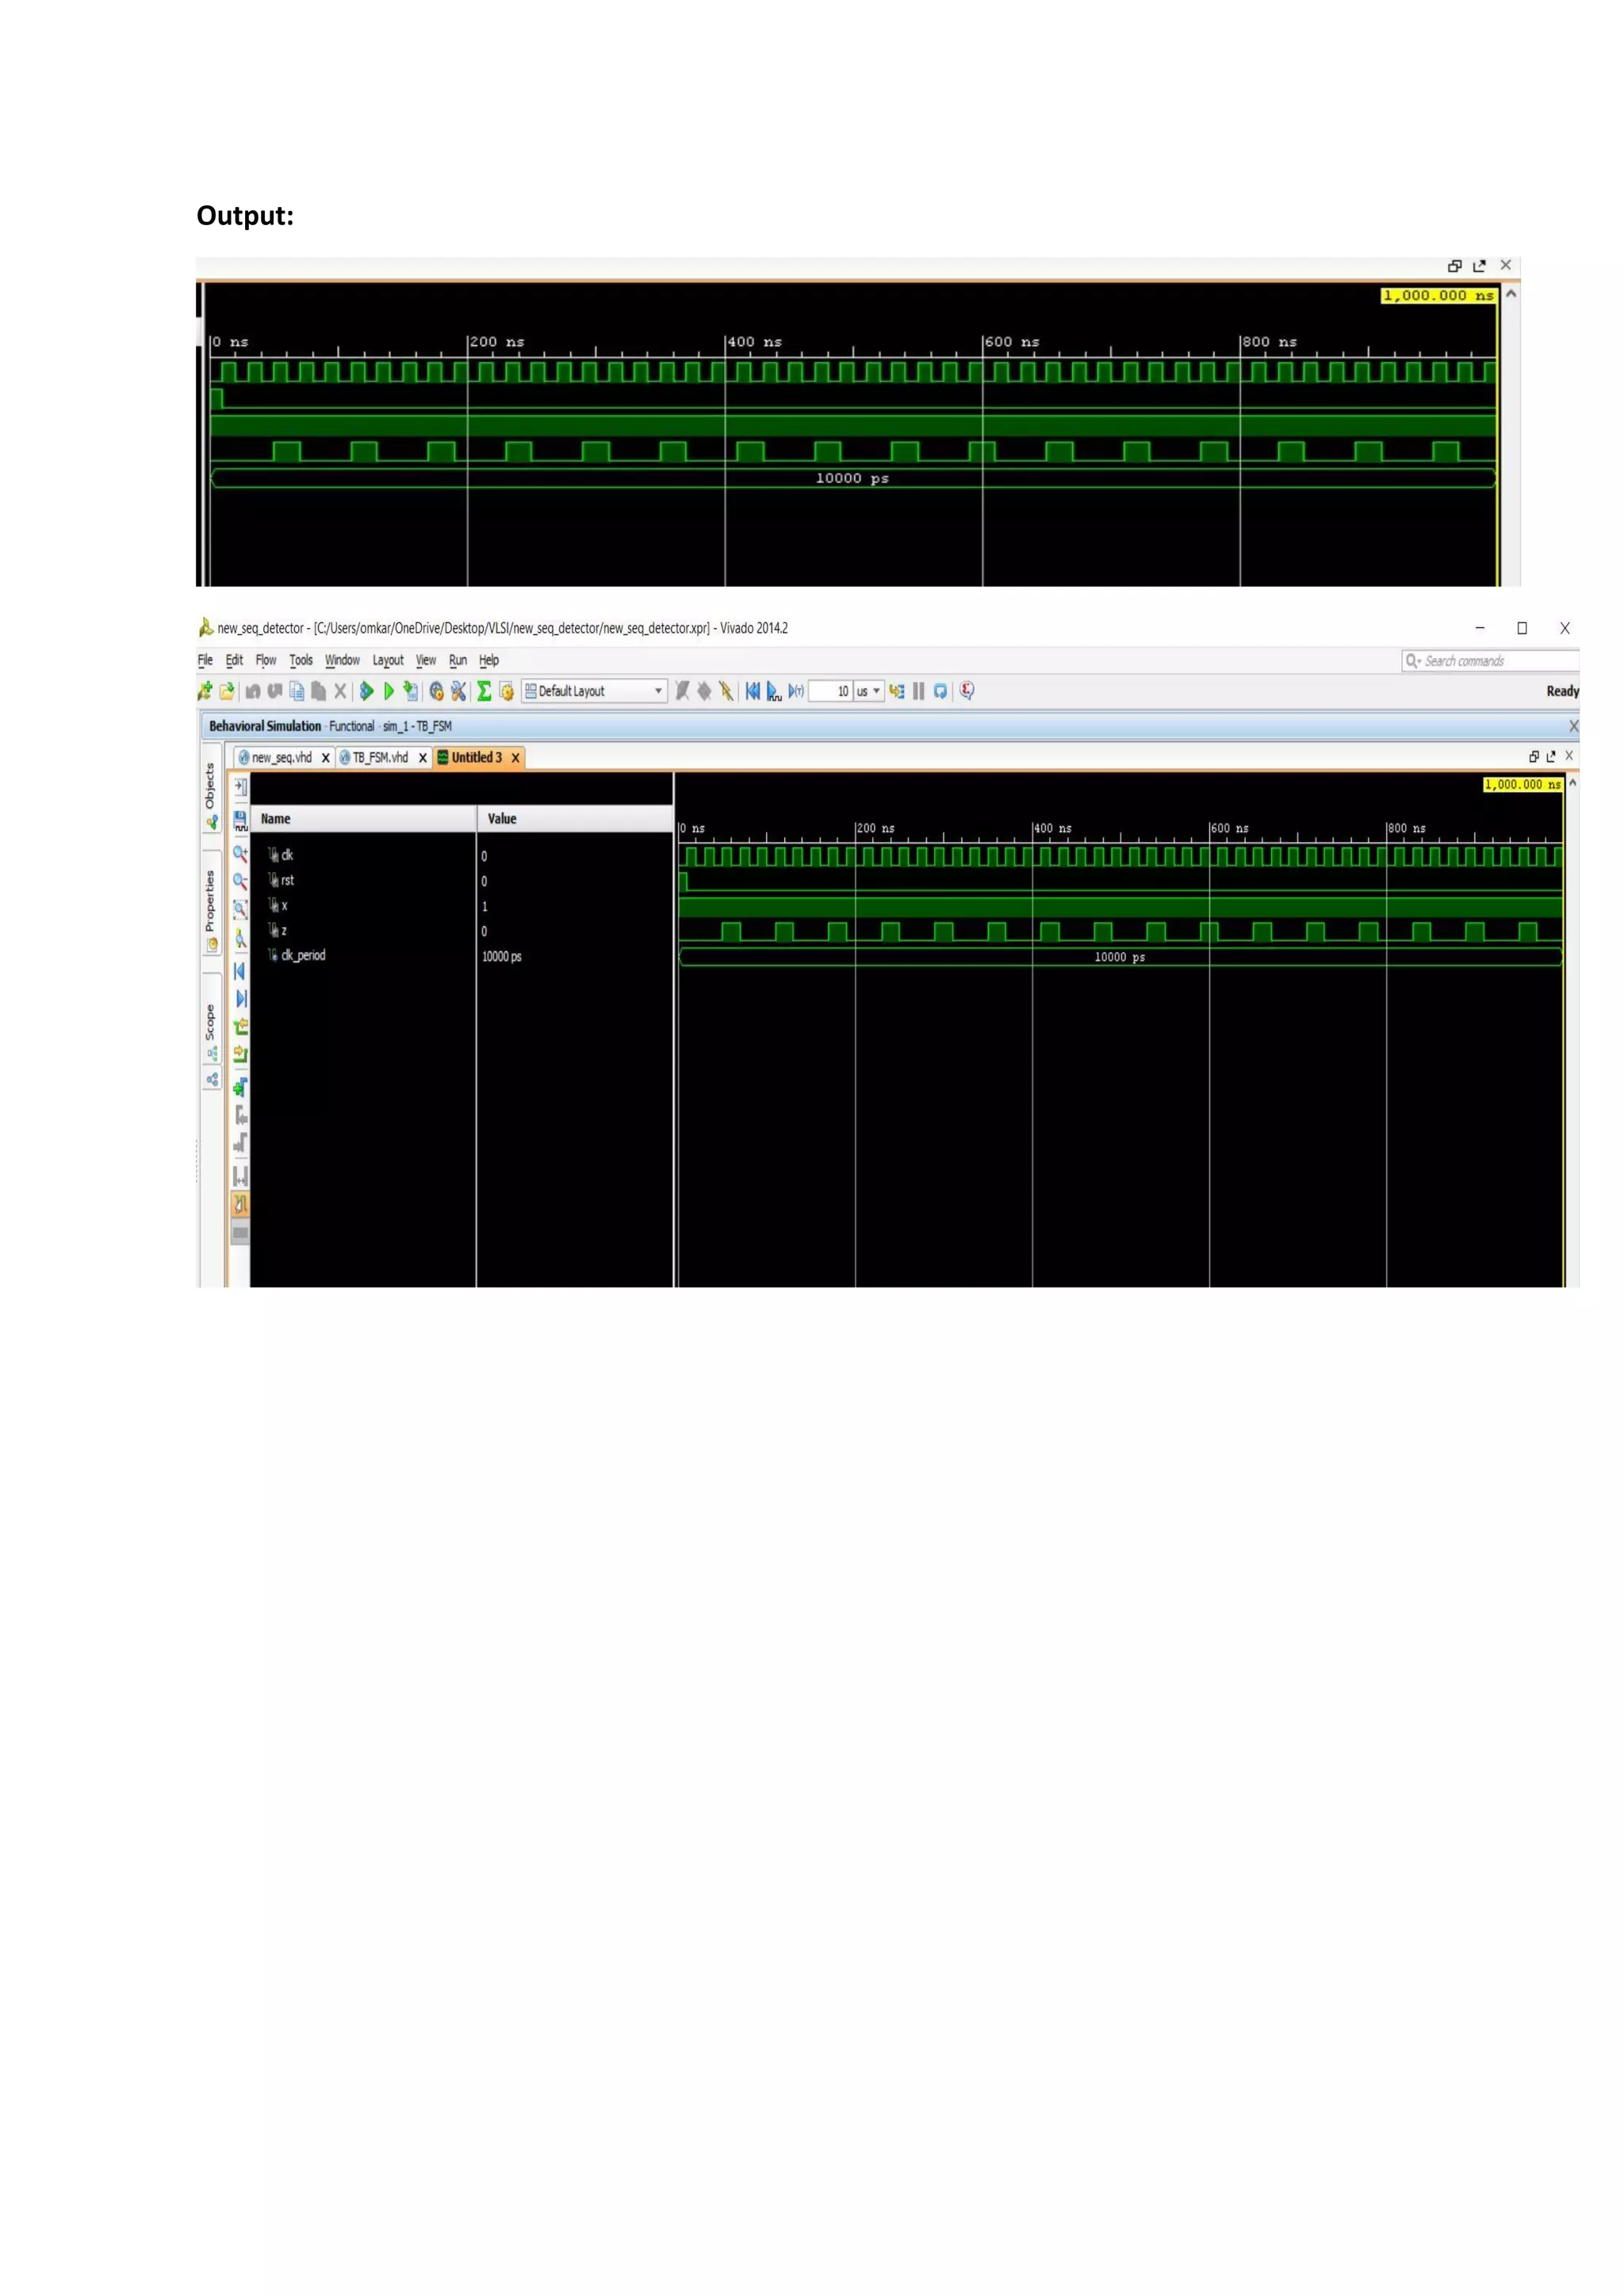Open the Window menu
Image resolution: width=1624 pixels, height=2296 pixels.
(342, 660)
